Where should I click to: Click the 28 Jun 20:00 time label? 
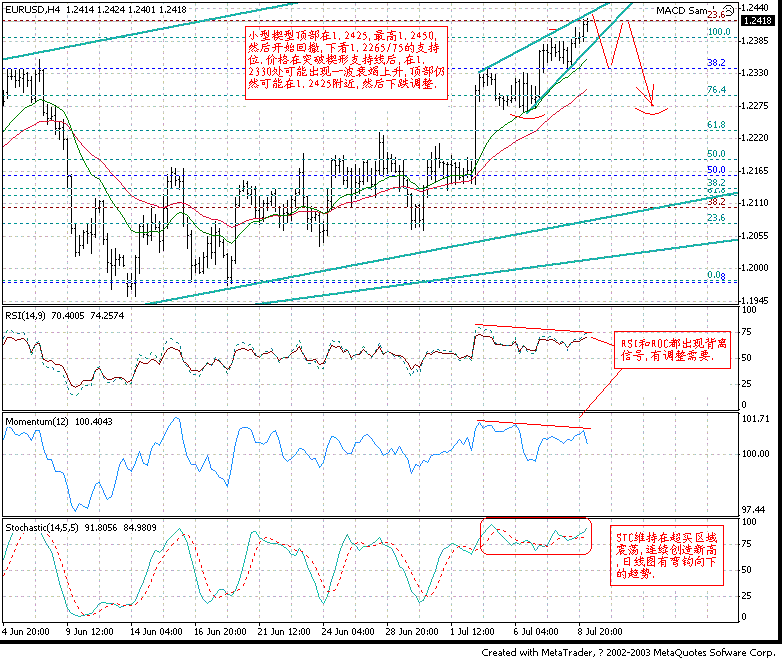point(412,632)
